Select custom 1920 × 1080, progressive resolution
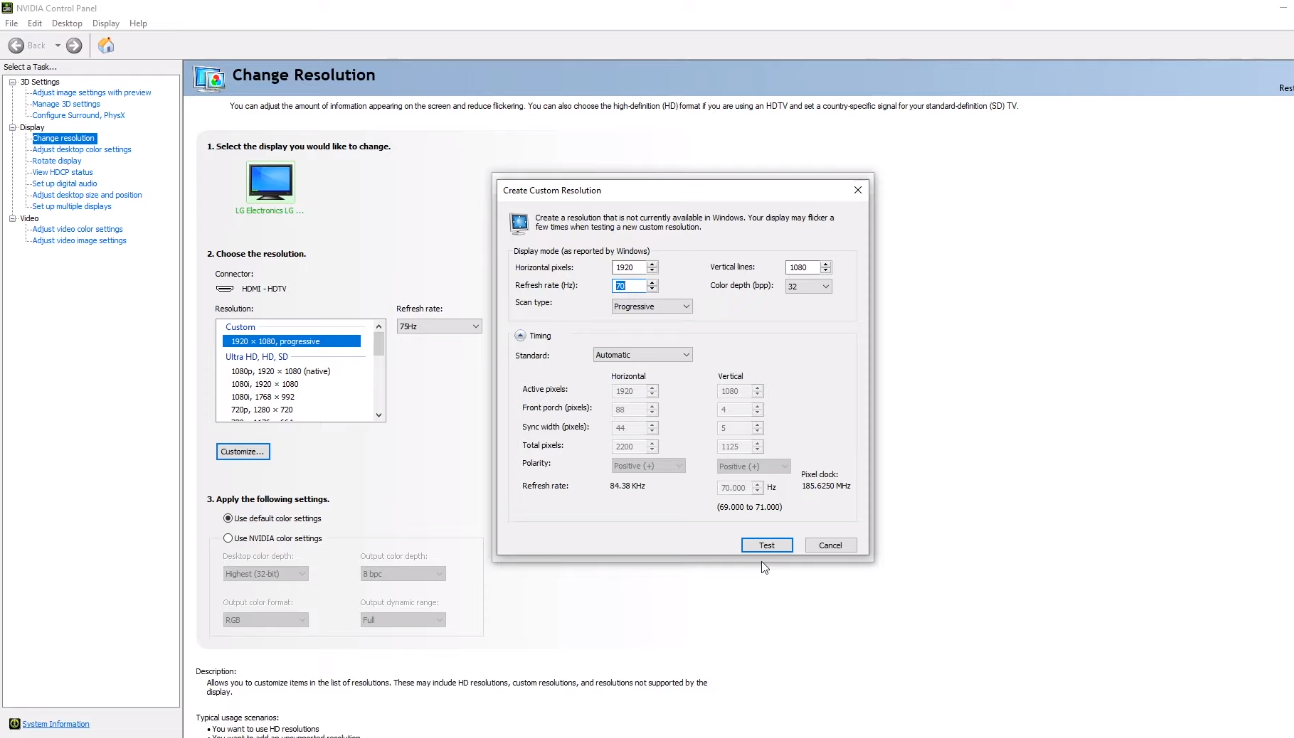Viewport: 1294px width, 738px height. pos(292,341)
